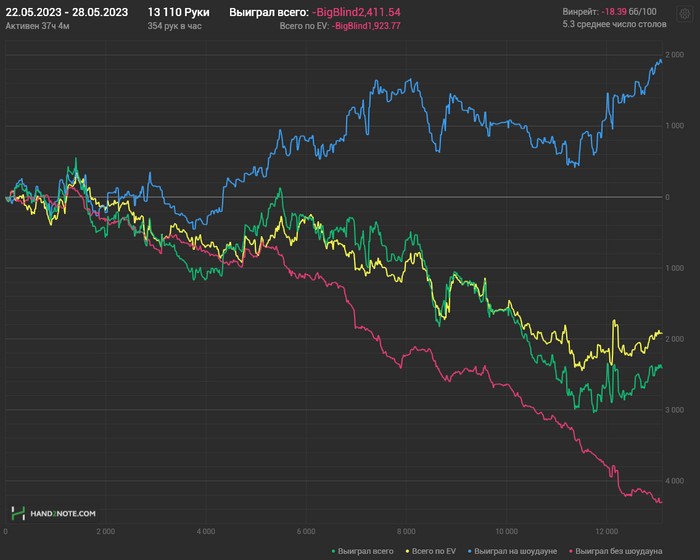This screenshot has width=700, height=560.
Task: Click the 10 000 x-axis label
Action: (x=507, y=531)
